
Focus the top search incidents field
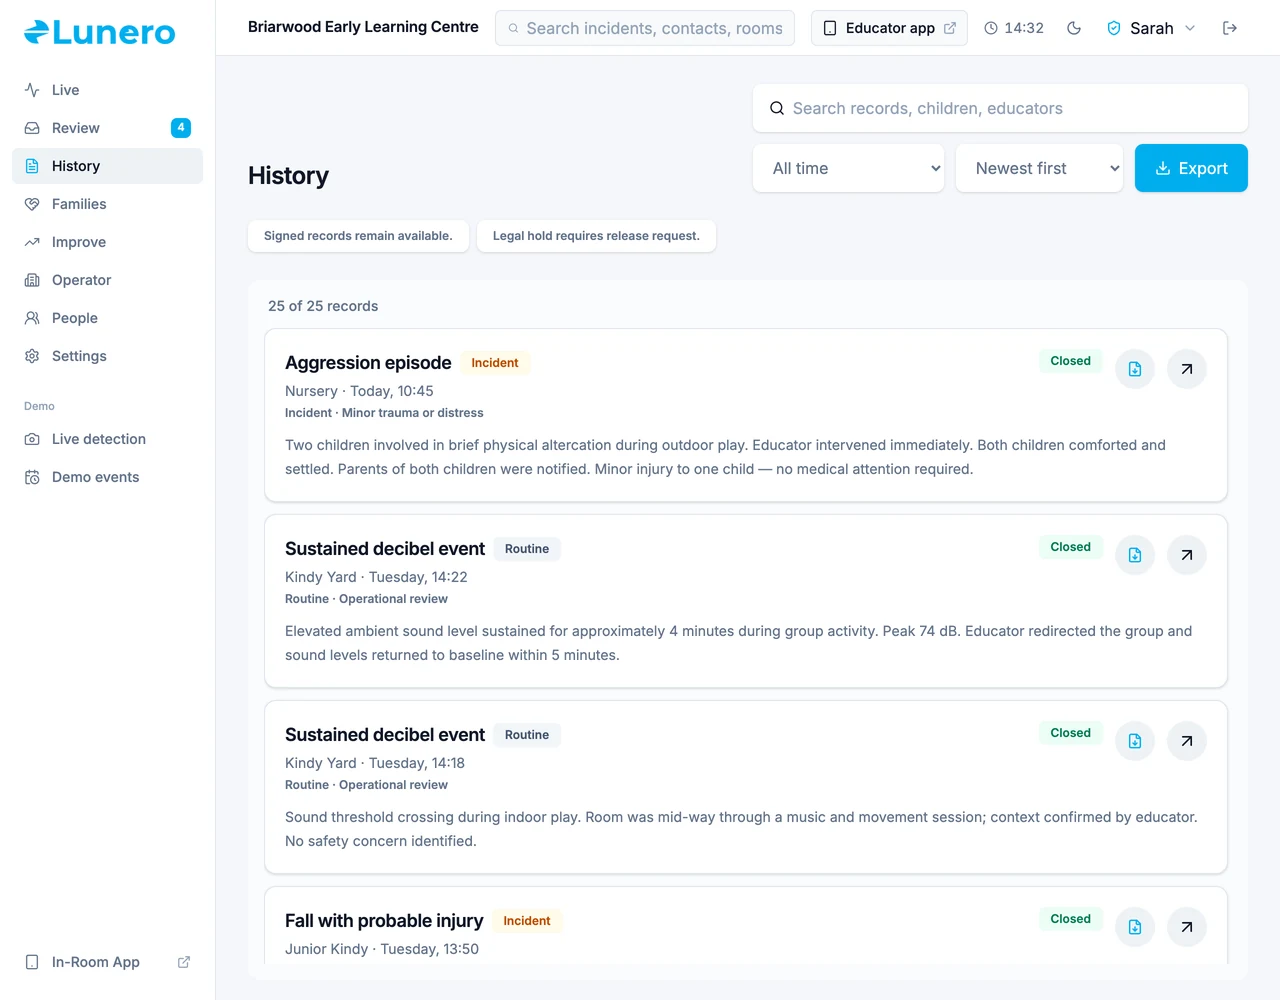(x=645, y=28)
